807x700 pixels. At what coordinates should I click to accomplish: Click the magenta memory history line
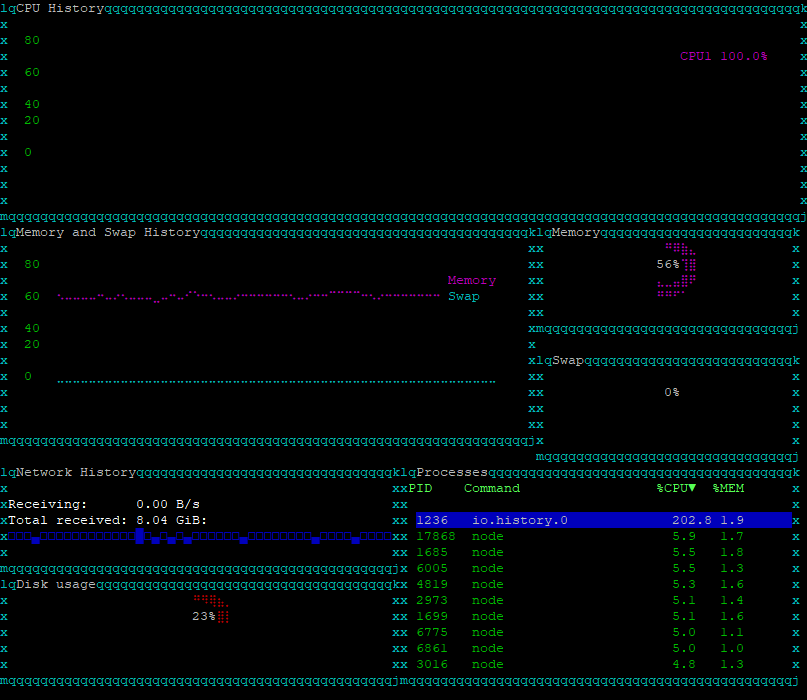click(x=249, y=296)
